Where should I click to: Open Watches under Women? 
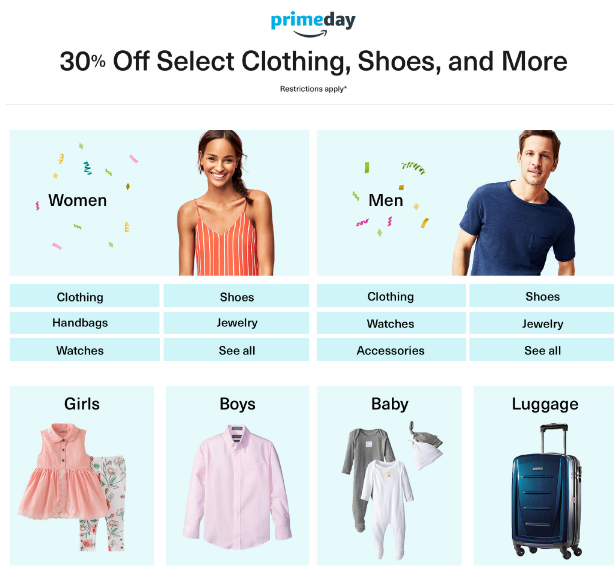click(85, 350)
